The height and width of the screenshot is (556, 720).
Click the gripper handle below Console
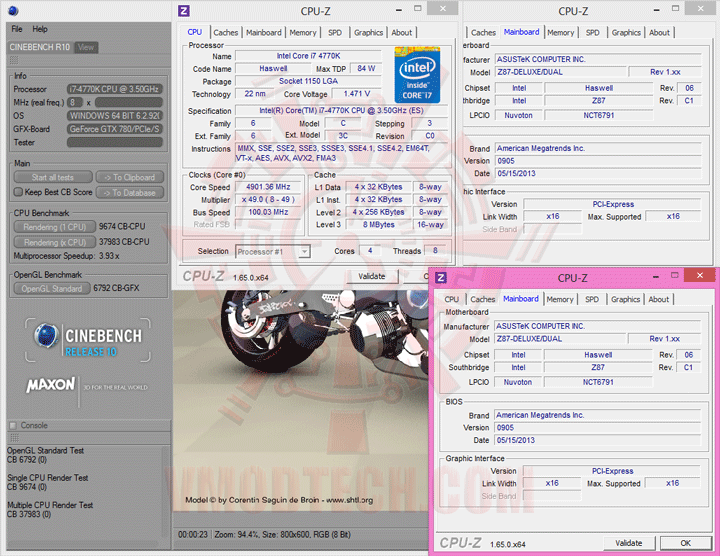click(x=14, y=437)
